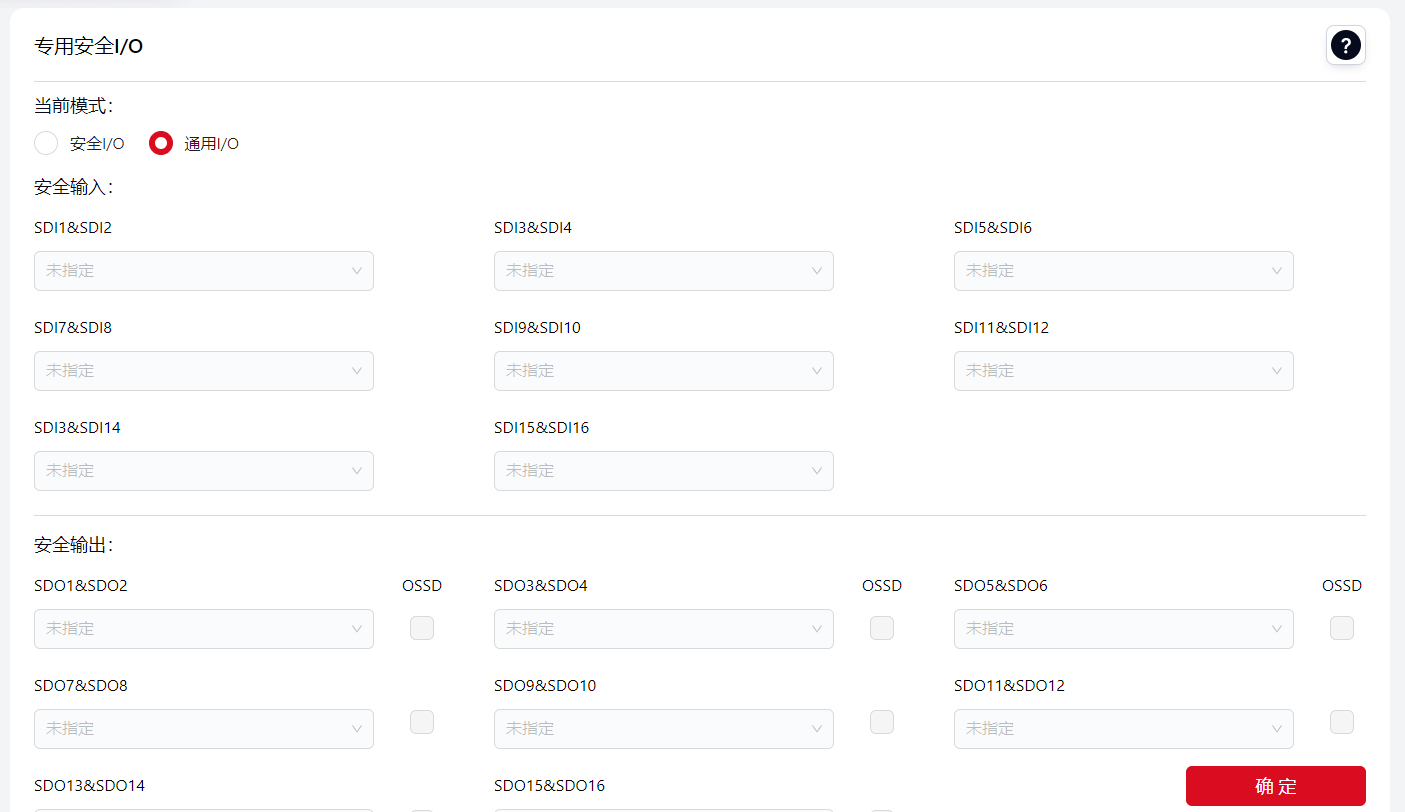This screenshot has height=812, width=1405.
Task: Select the 通用I/O radio button
Action: coord(161,143)
